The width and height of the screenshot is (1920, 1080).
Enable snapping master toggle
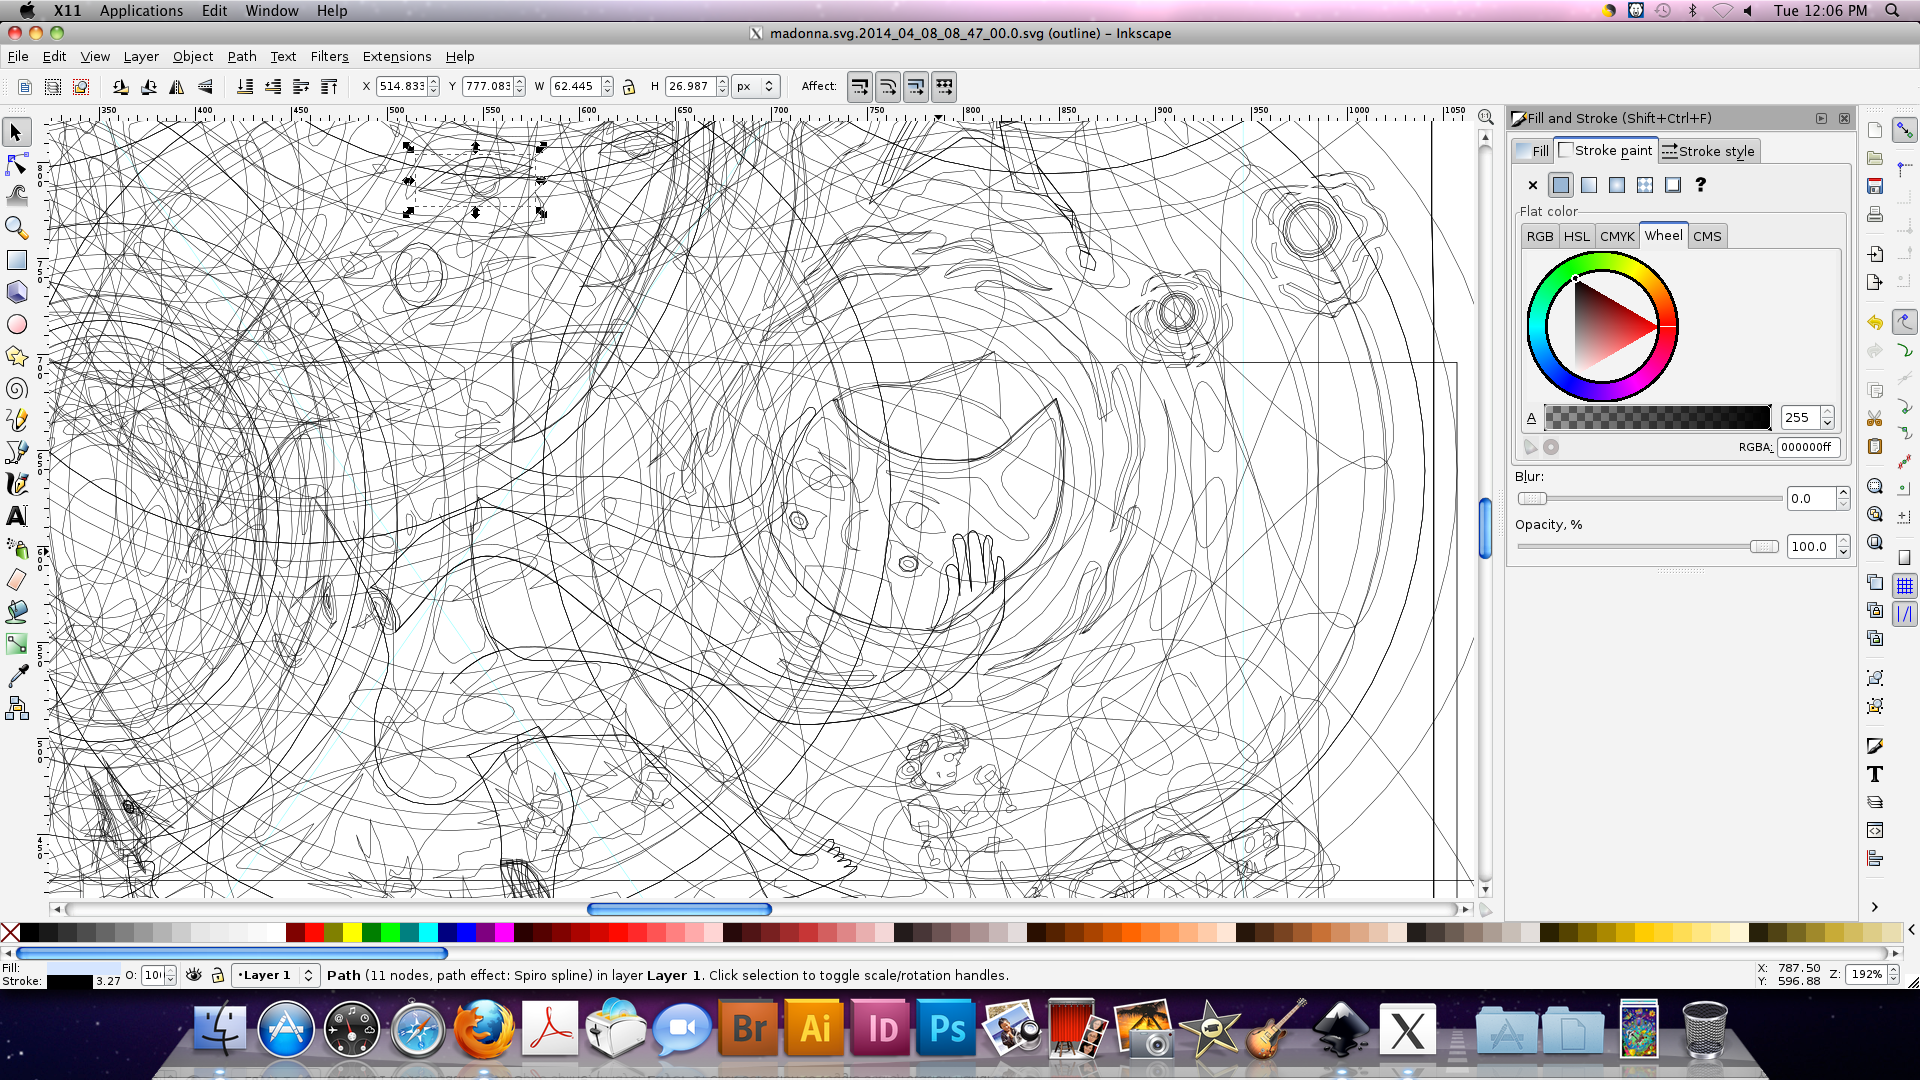click(x=1905, y=131)
